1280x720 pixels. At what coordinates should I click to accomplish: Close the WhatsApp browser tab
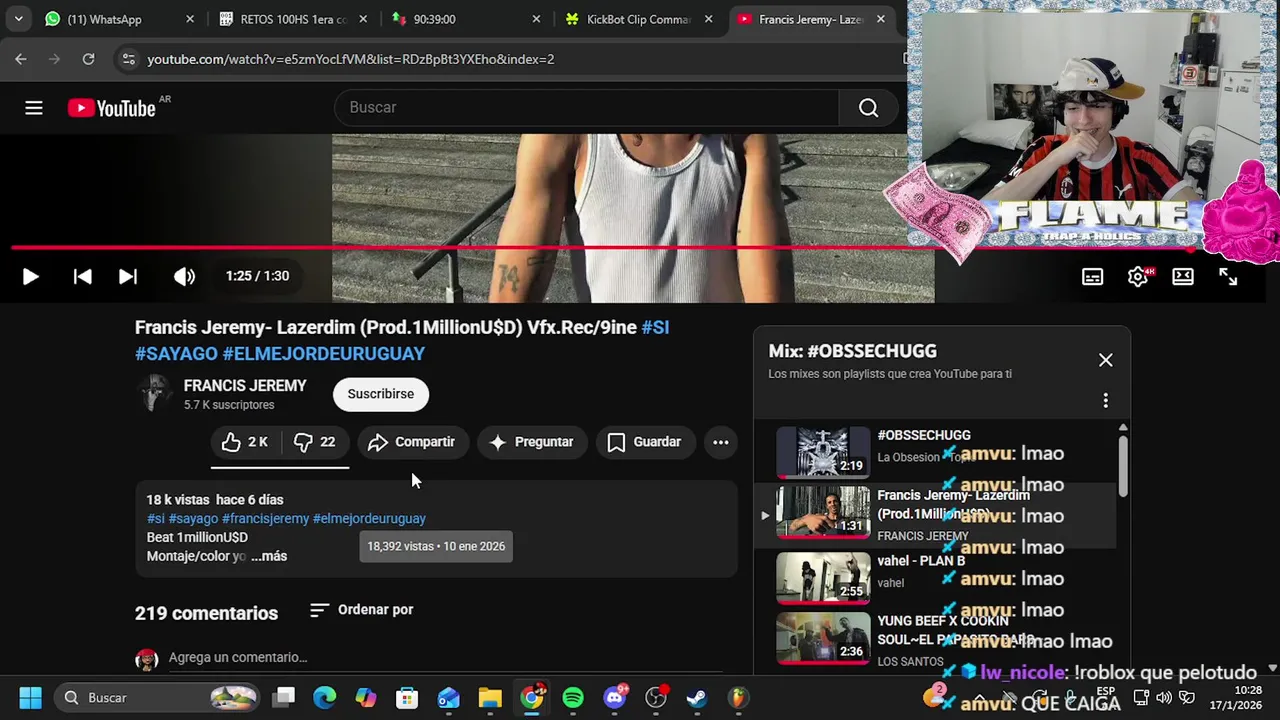click(x=190, y=19)
